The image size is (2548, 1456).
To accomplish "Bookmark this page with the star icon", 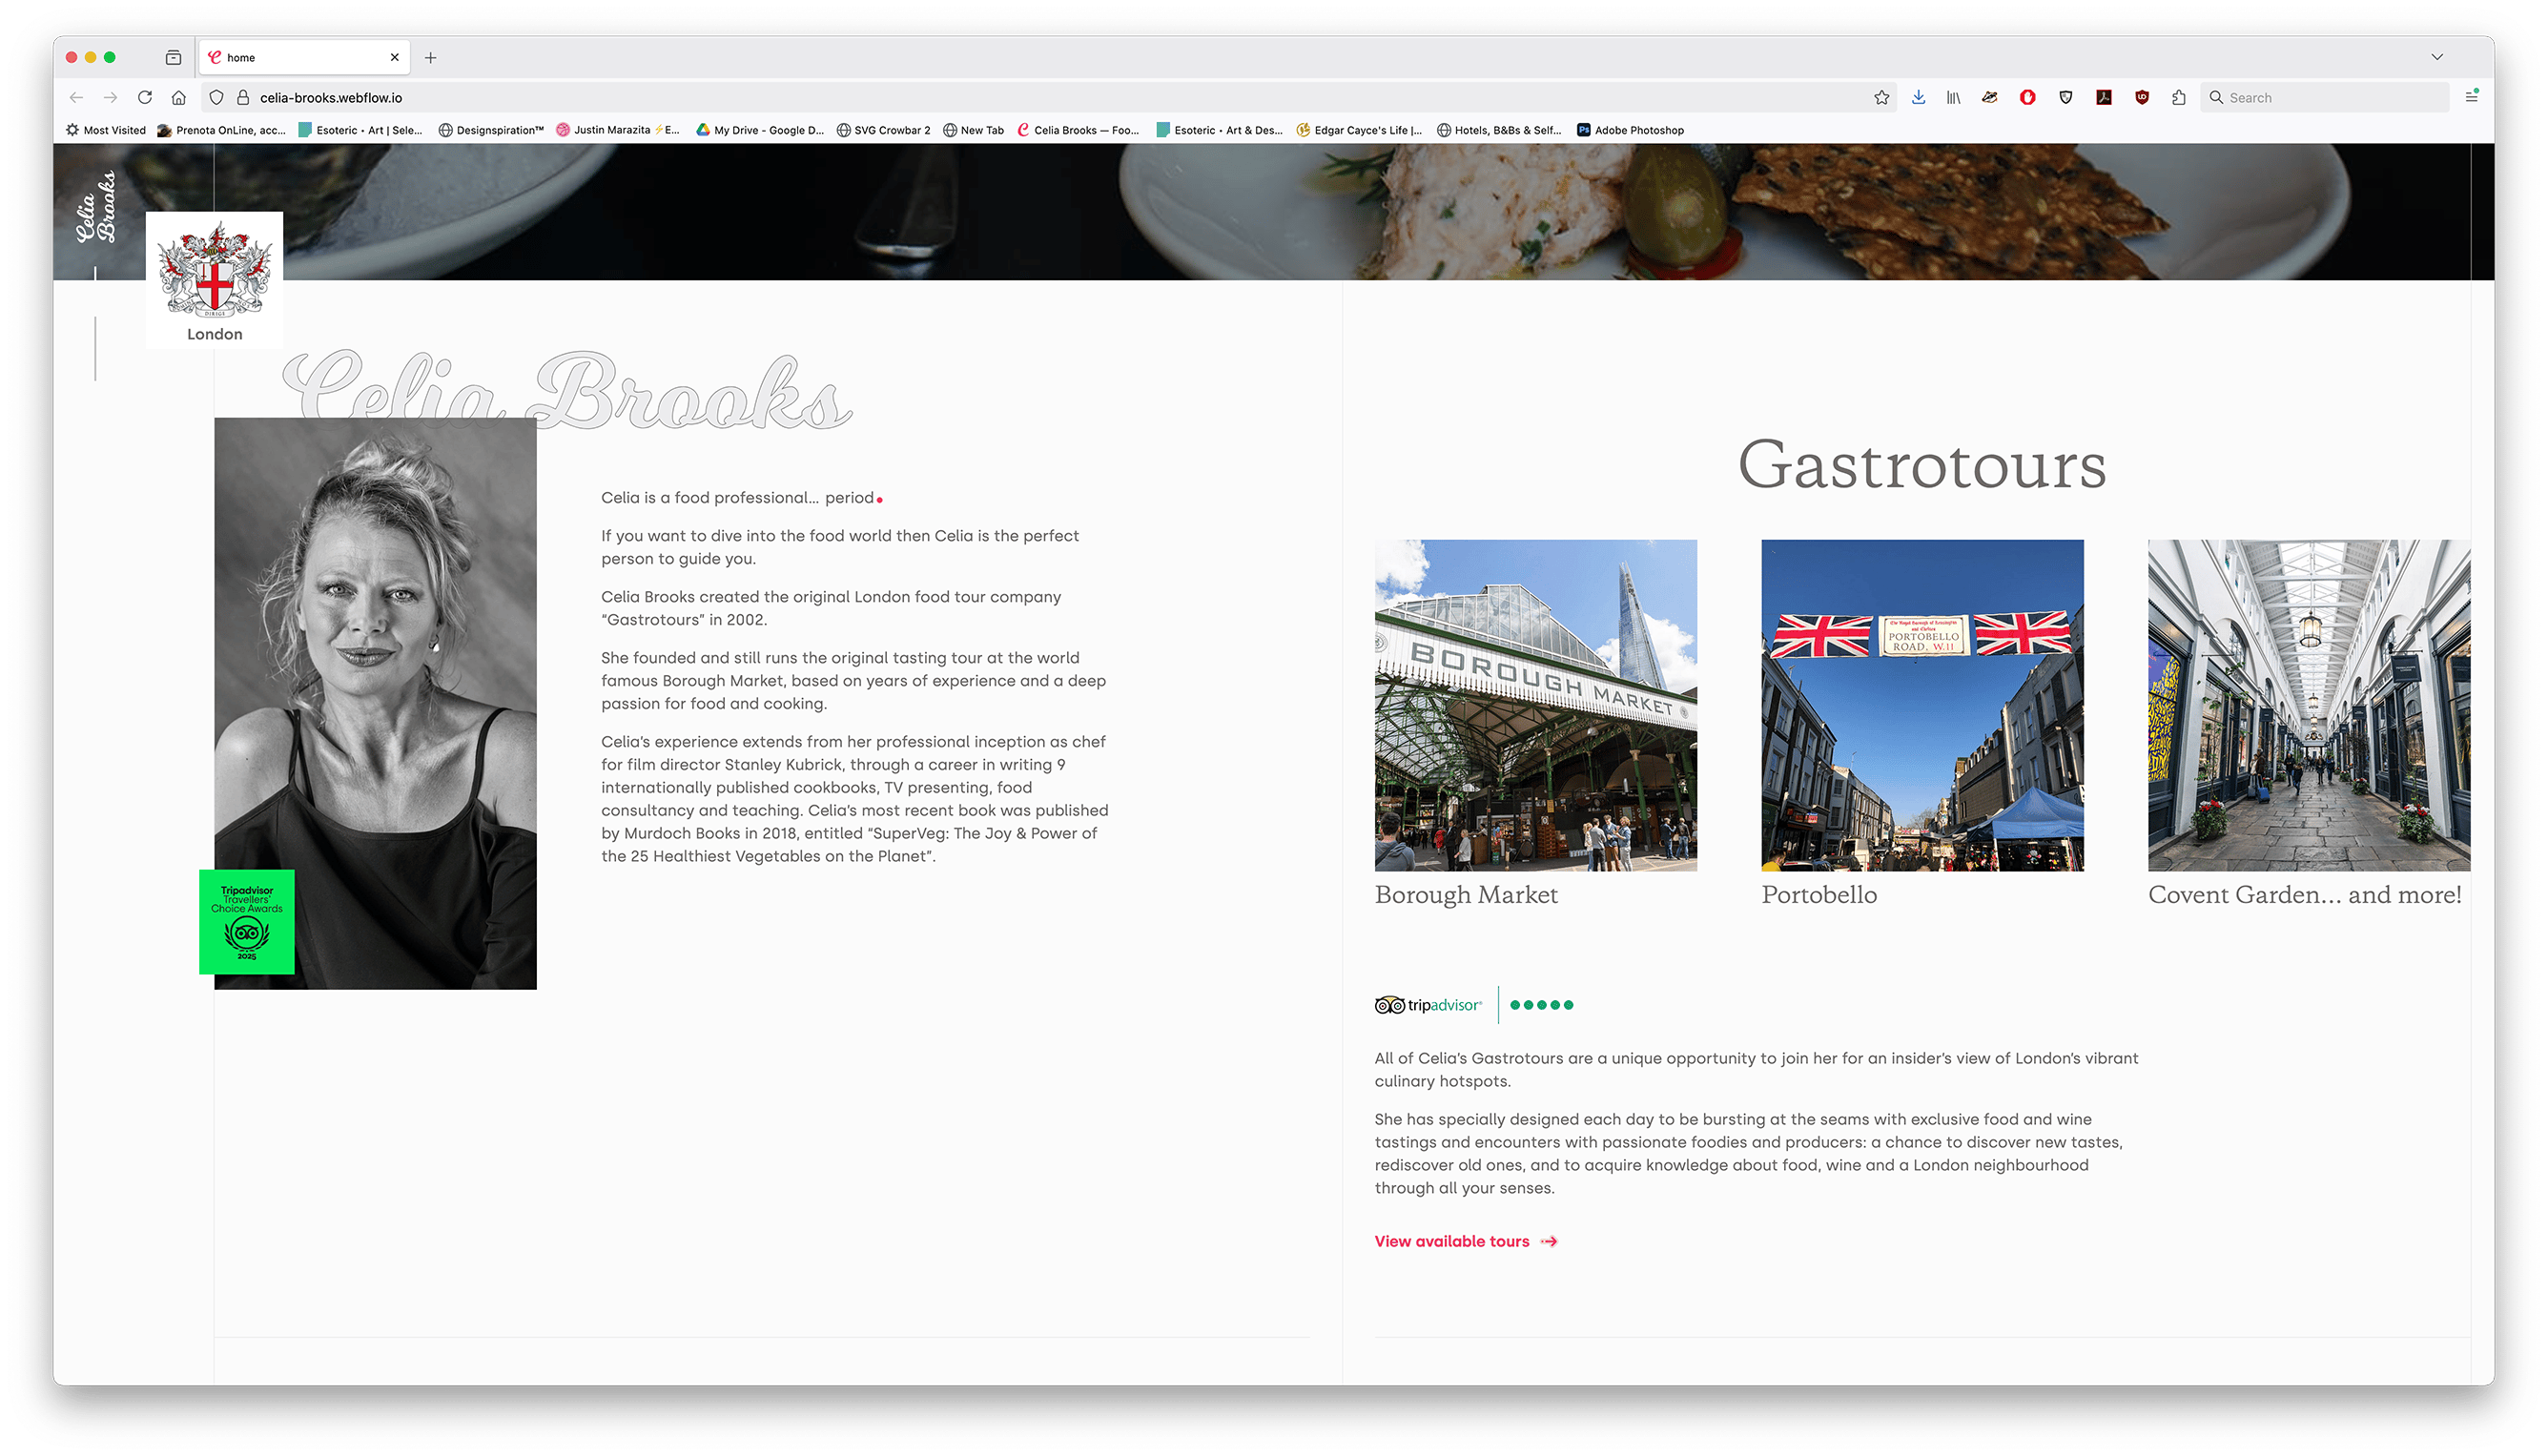I will (x=1881, y=97).
